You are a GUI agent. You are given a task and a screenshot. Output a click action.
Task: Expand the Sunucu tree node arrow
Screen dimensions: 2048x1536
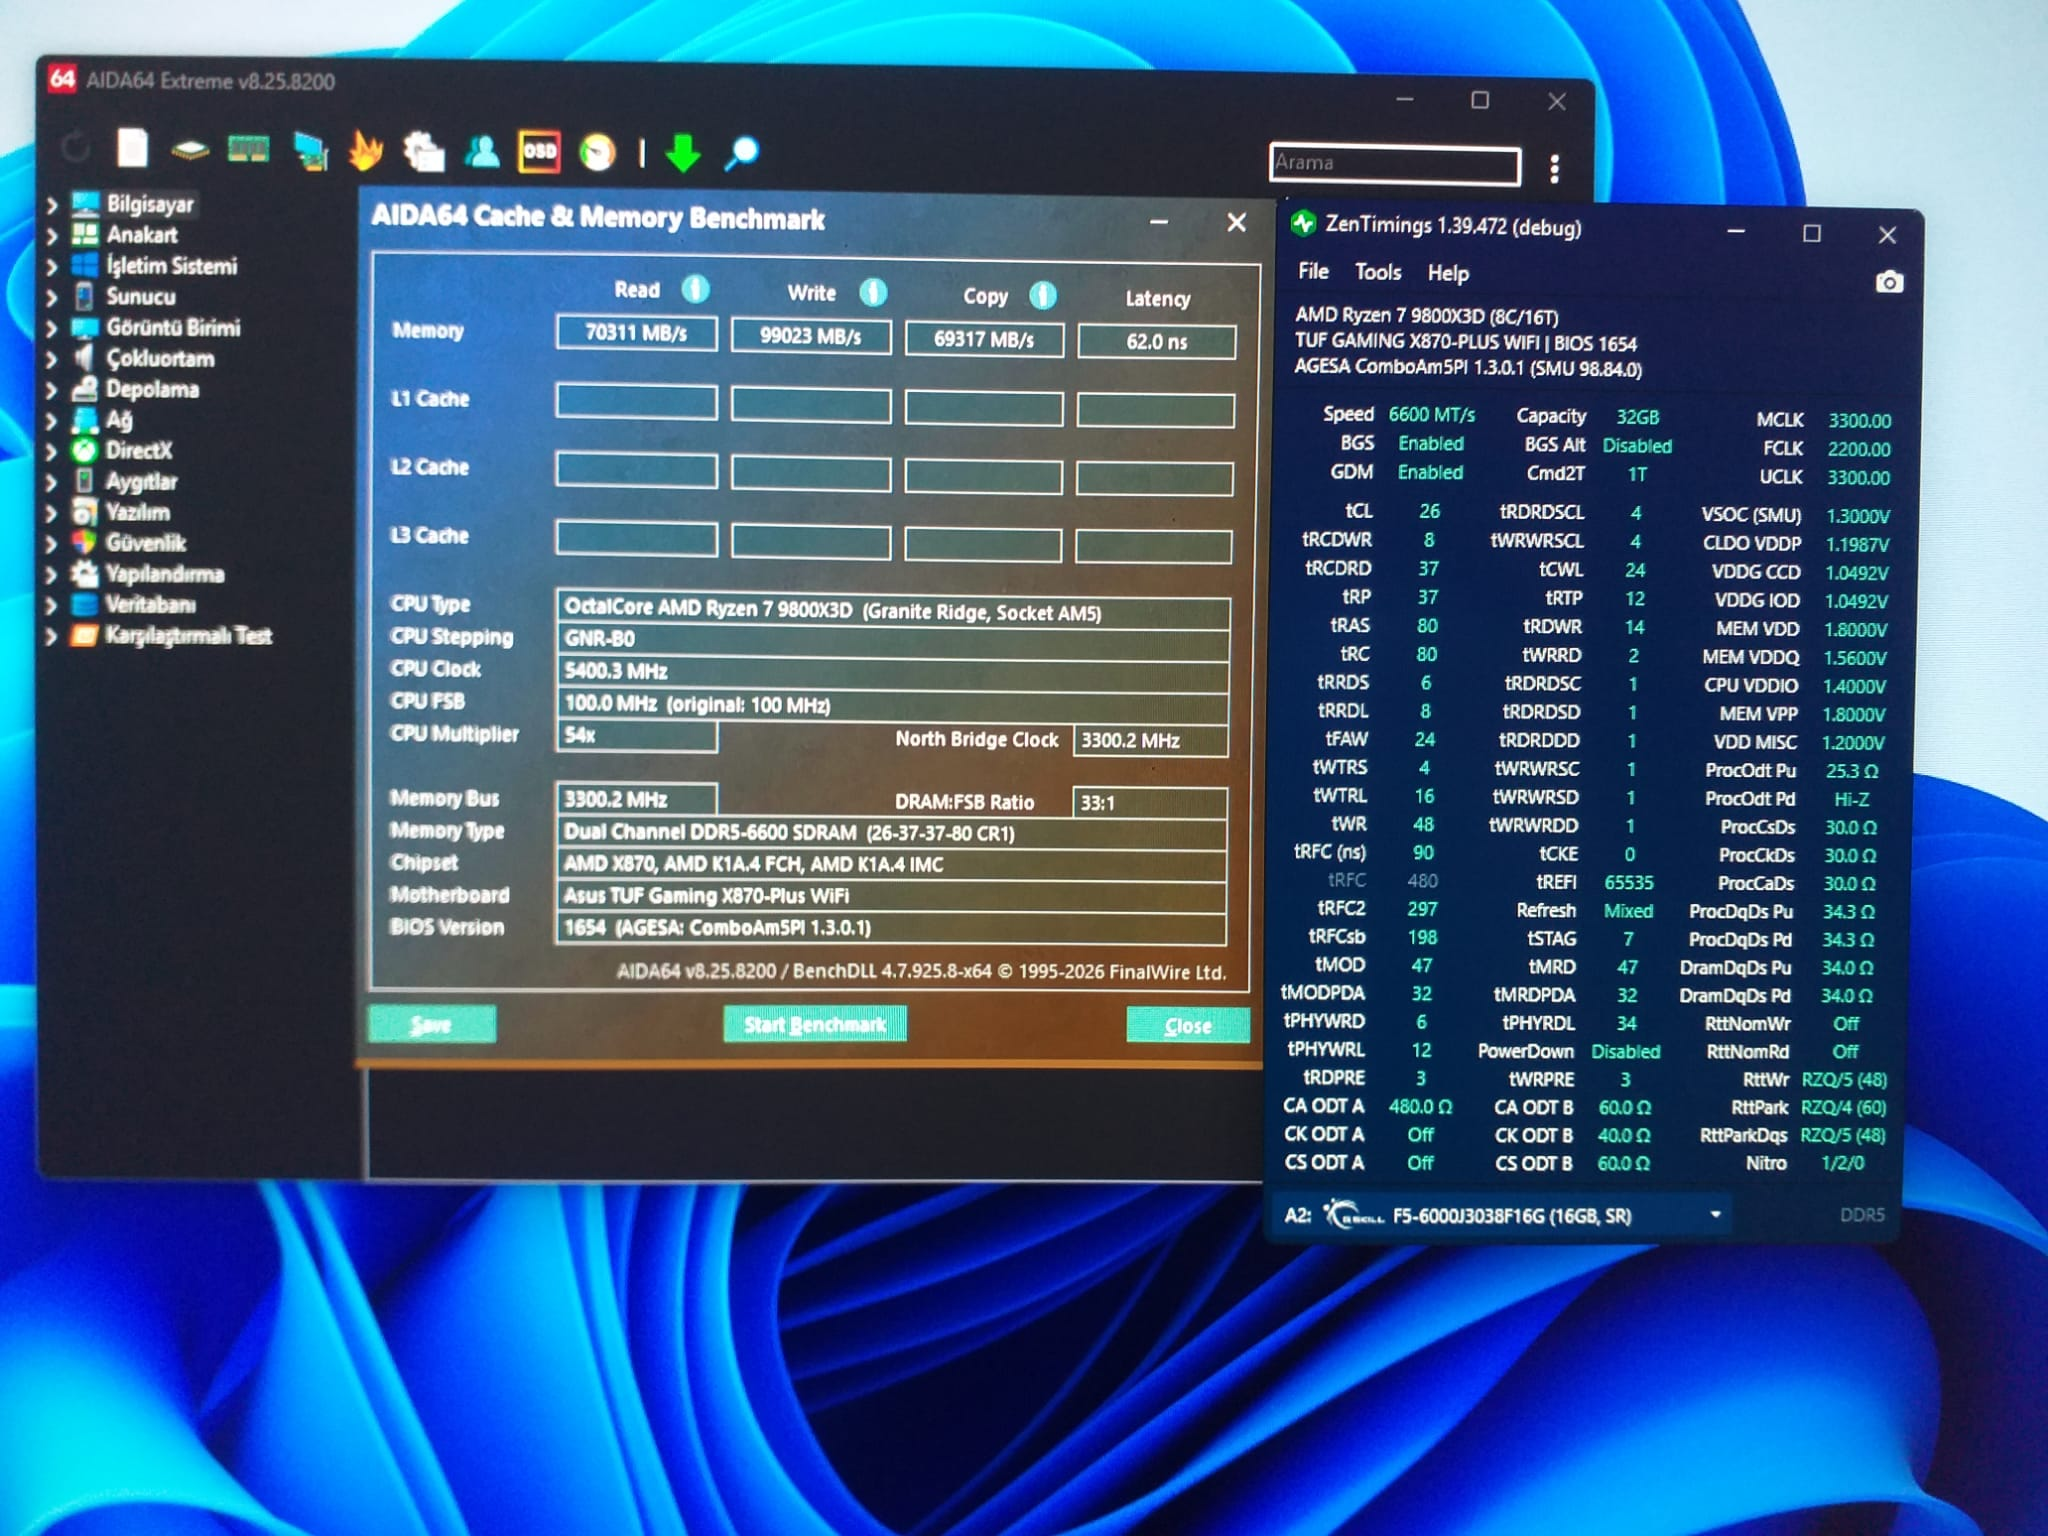(52, 298)
